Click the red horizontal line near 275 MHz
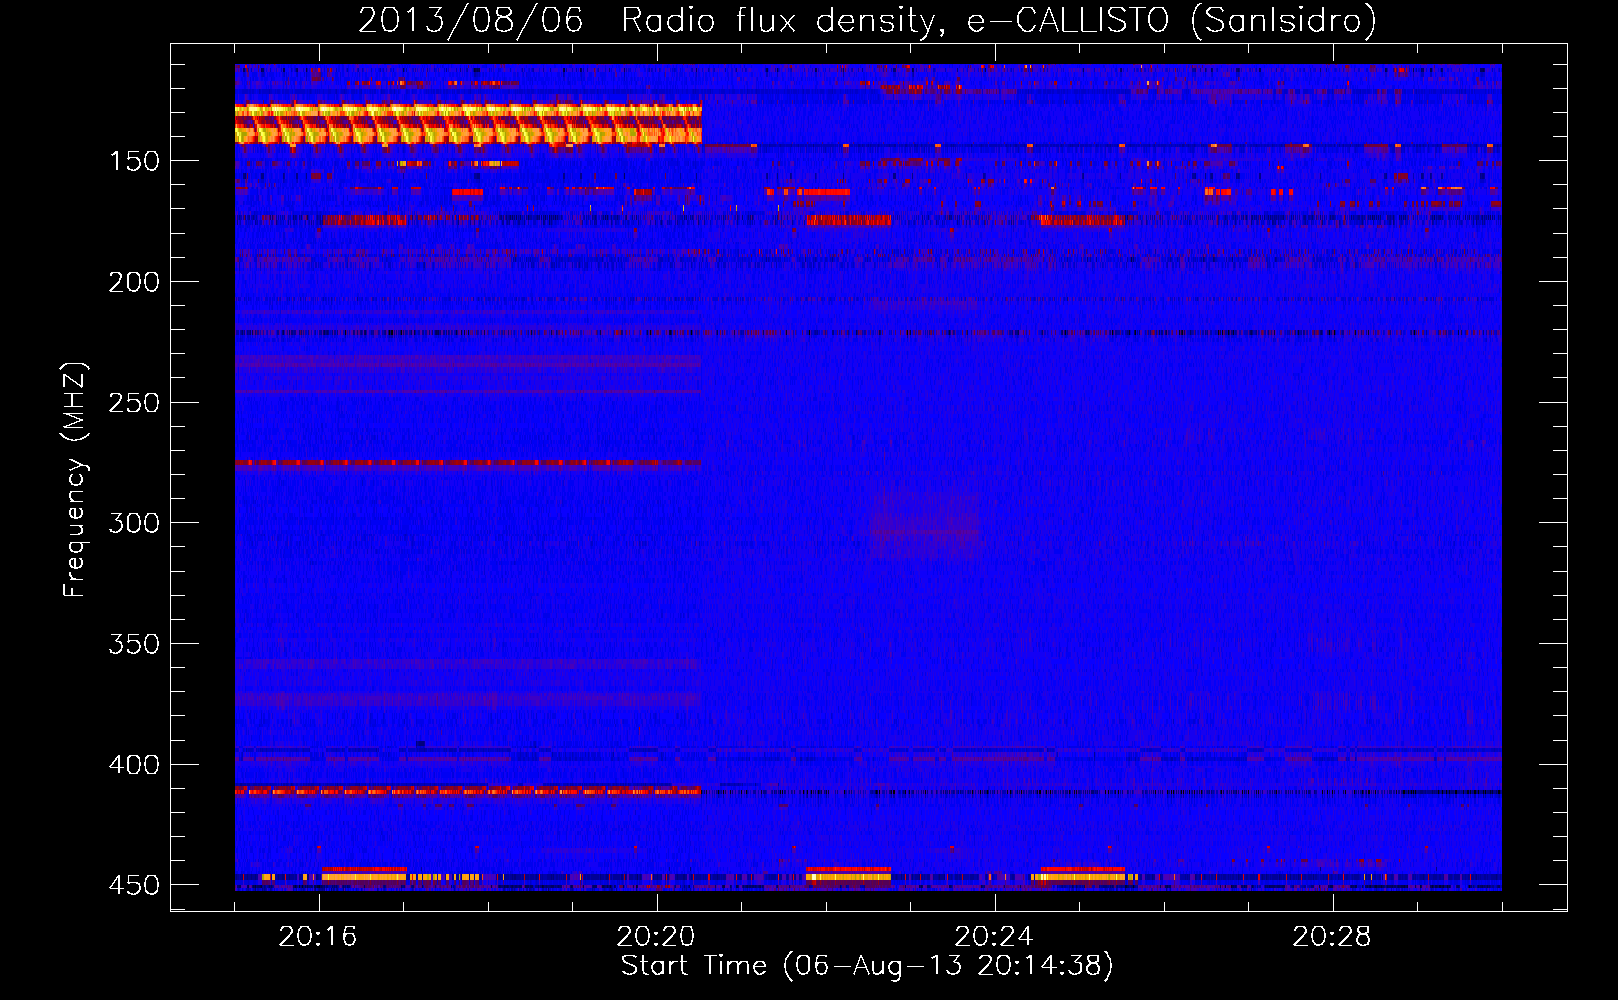The image size is (1618, 1000). click(x=468, y=463)
